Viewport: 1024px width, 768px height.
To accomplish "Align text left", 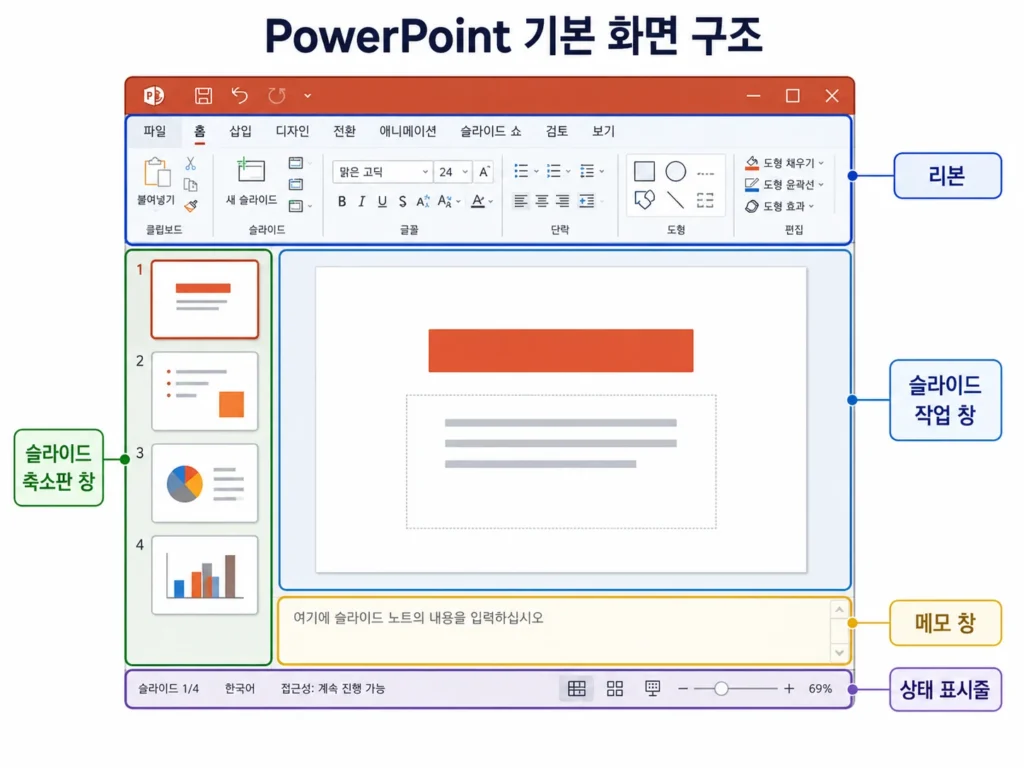I will click(x=520, y=201).
